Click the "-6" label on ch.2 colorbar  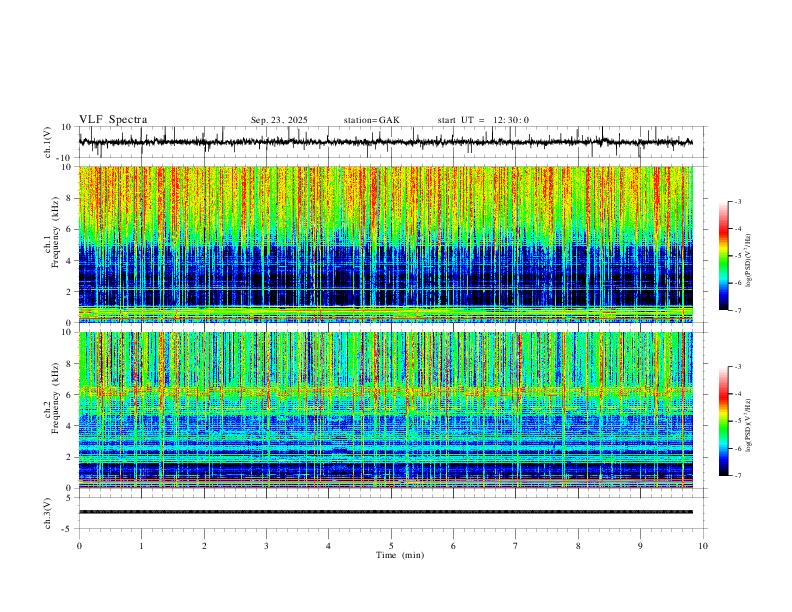pyautogui.click(x=737, y=448)
